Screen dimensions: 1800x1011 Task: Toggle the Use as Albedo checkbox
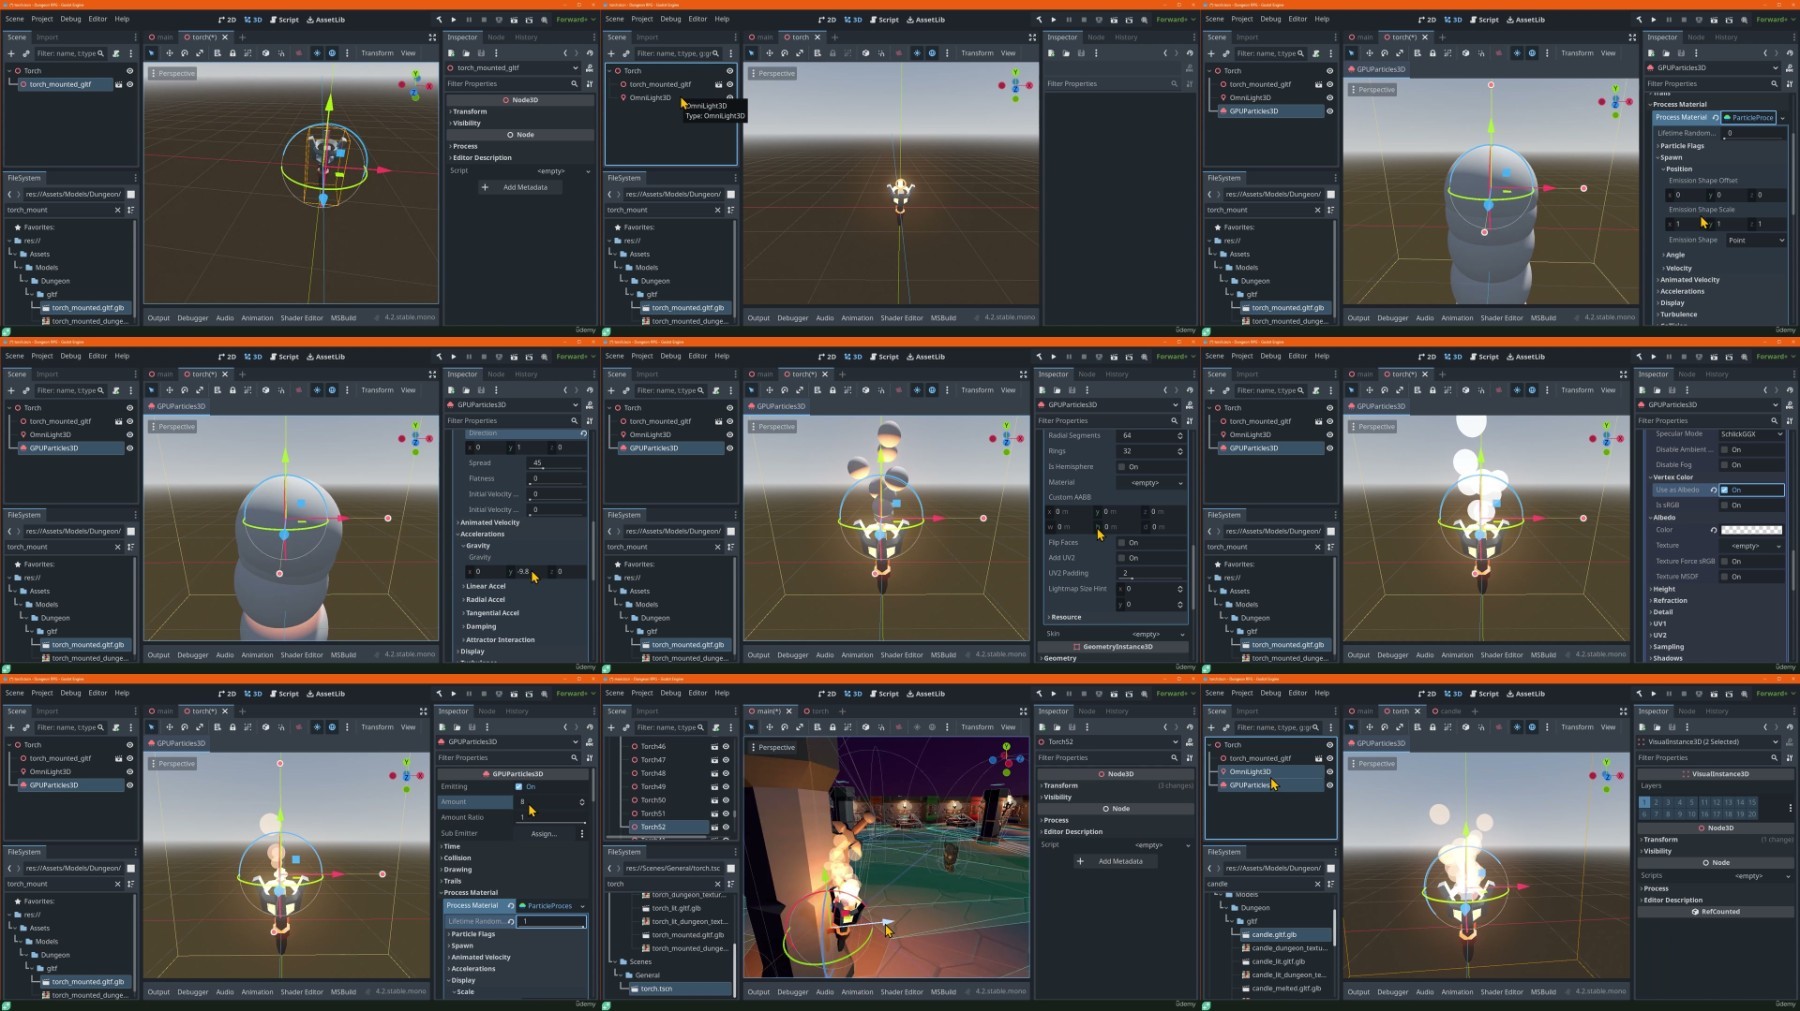point(1724,490)
